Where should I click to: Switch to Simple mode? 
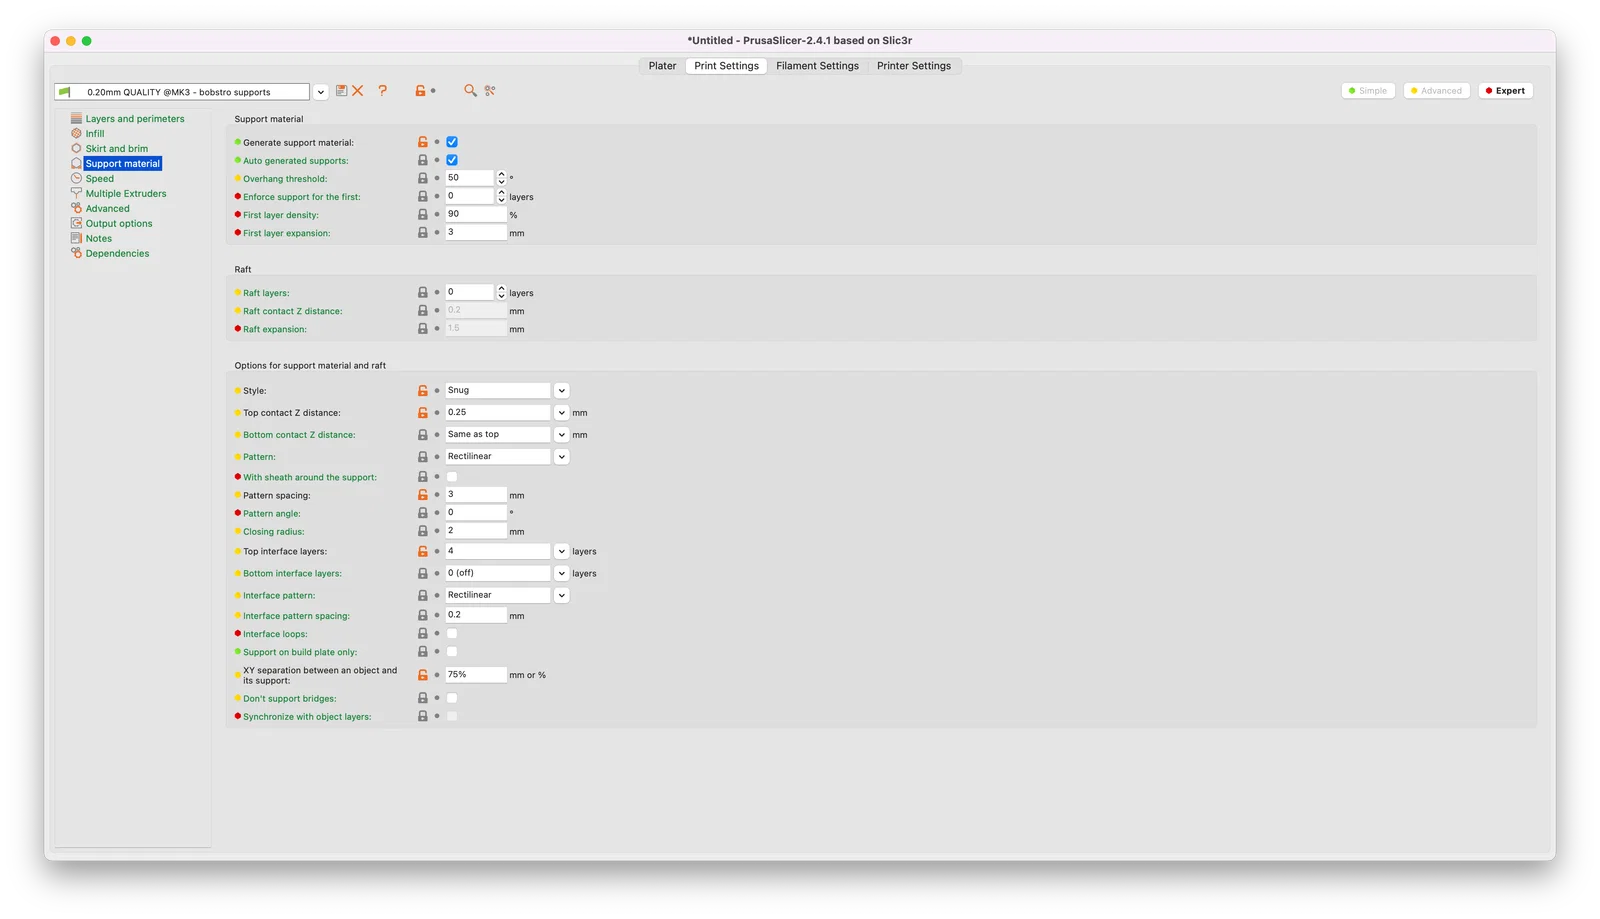click(1368, 91)
